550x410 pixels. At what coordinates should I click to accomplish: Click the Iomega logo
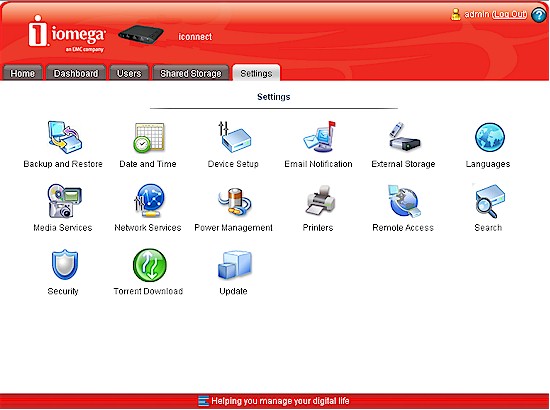tap(67, 33)
